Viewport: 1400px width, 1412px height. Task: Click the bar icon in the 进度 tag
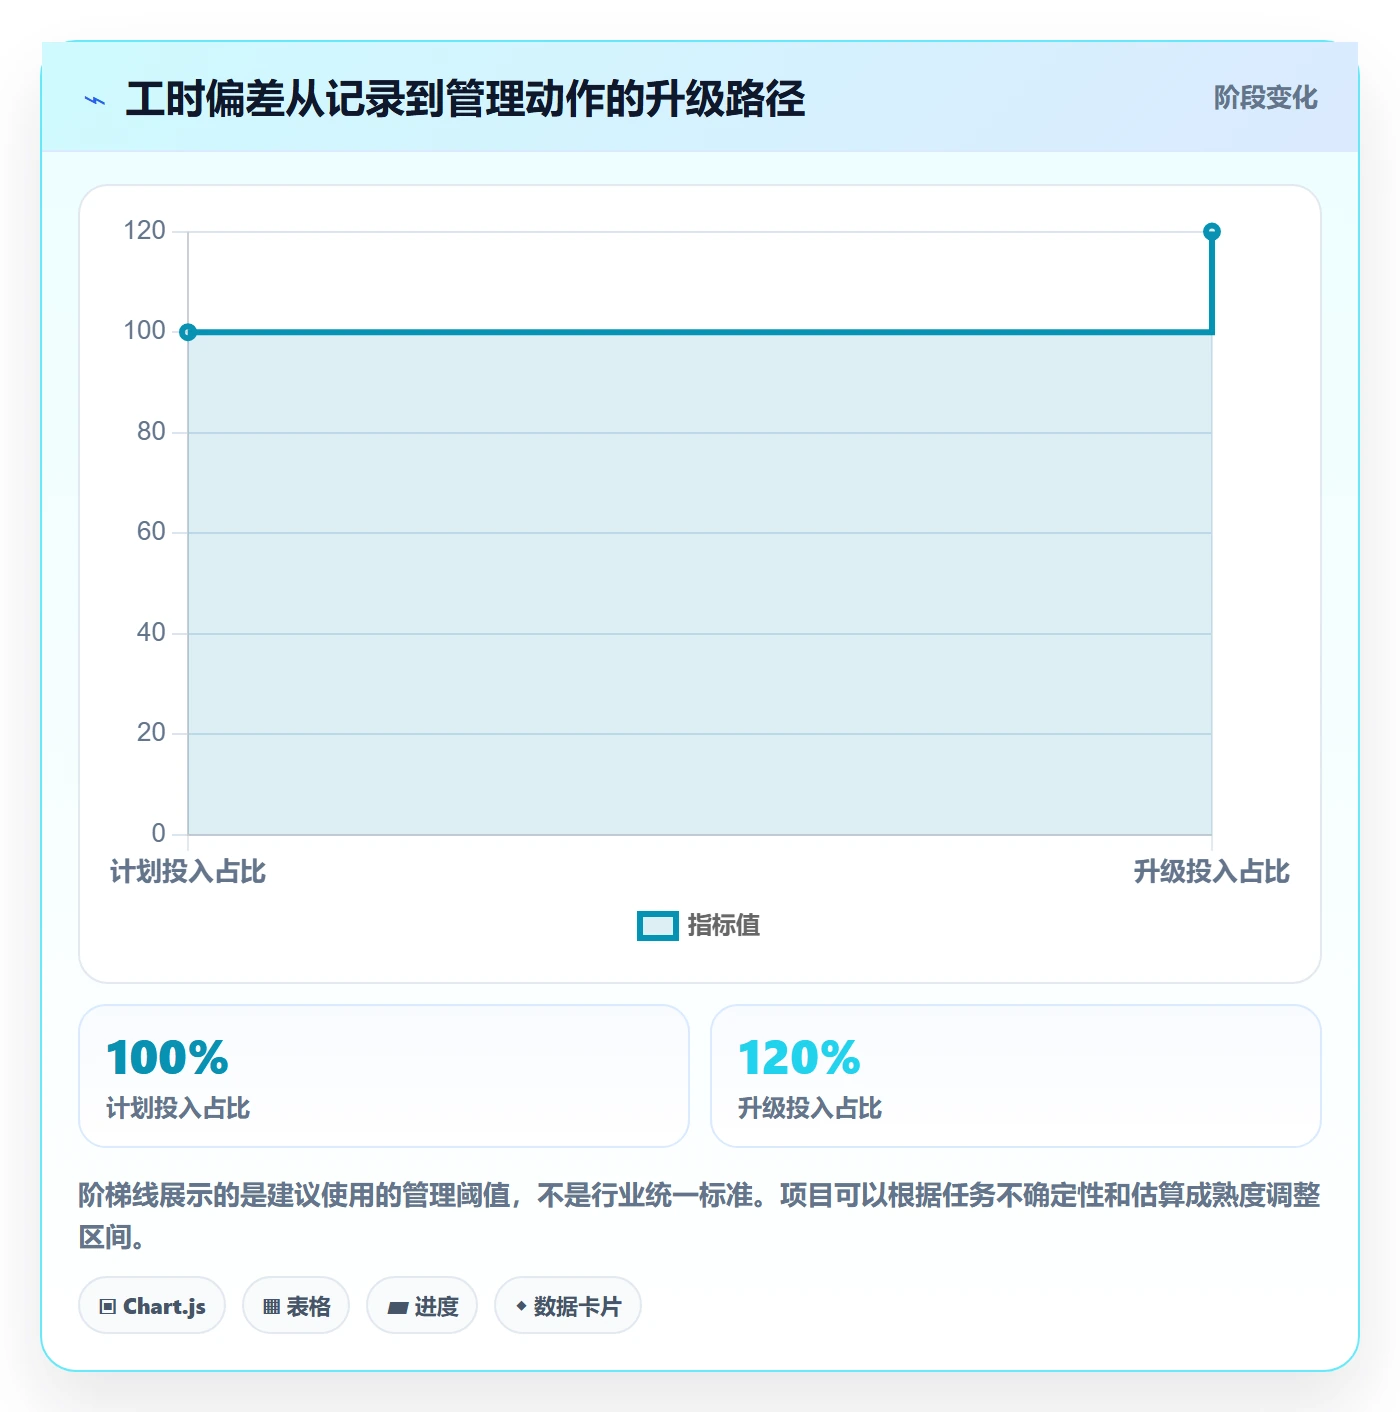coord(398,1307)
